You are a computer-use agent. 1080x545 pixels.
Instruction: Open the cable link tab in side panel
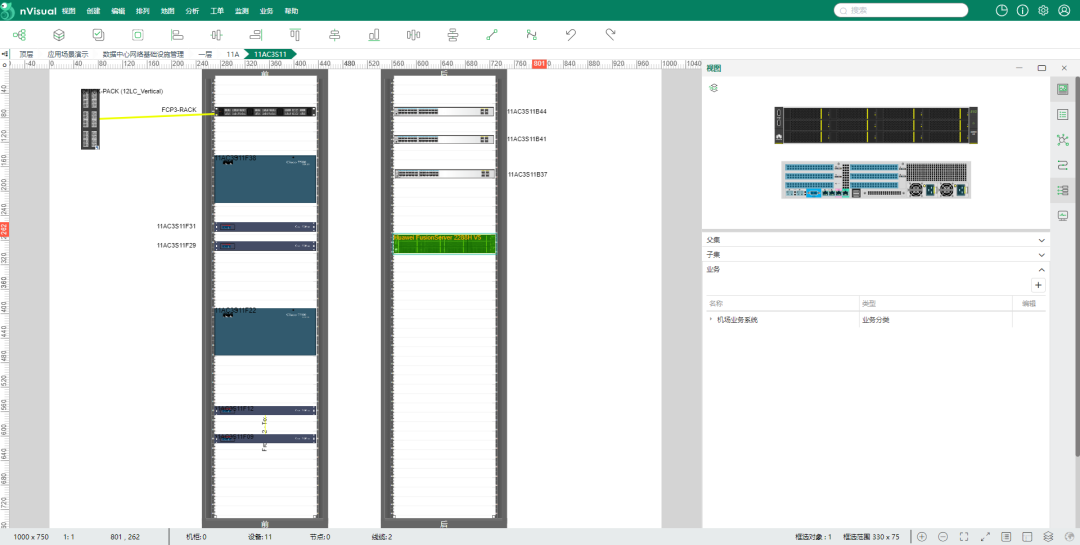click(1063, 165)
